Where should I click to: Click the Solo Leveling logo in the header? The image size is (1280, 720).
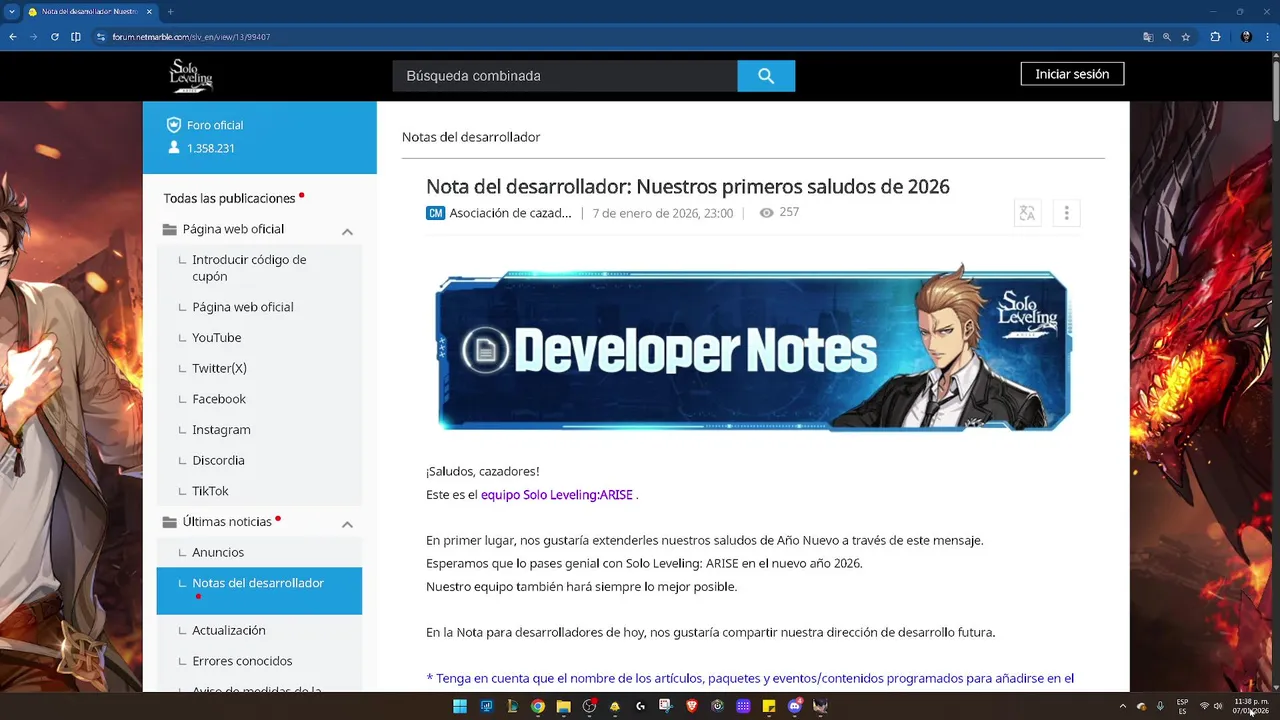pos(190,75)
